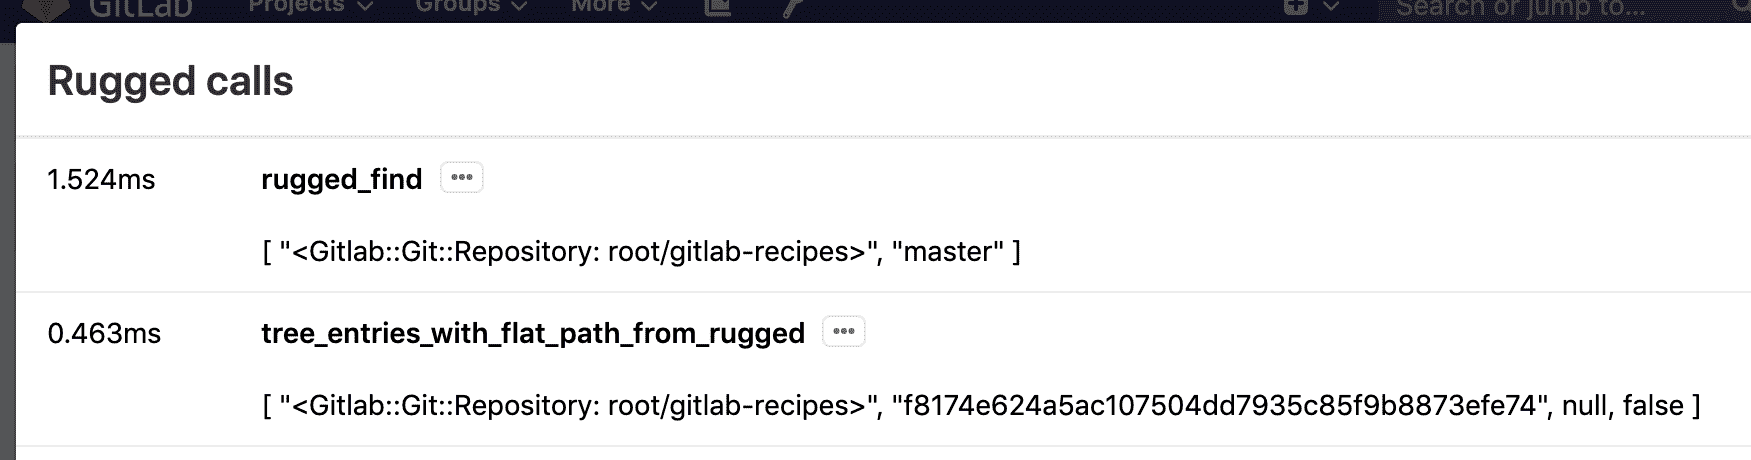
Task: Click the rugged_find call name
Action: pos(341,179)
